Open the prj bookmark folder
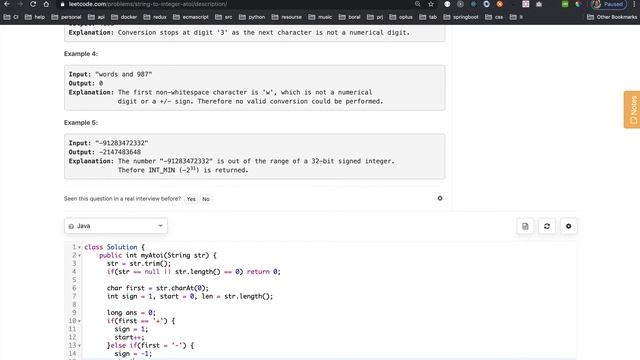The width and height of the screenshot is (640, 360). click(x=375, y=17)
